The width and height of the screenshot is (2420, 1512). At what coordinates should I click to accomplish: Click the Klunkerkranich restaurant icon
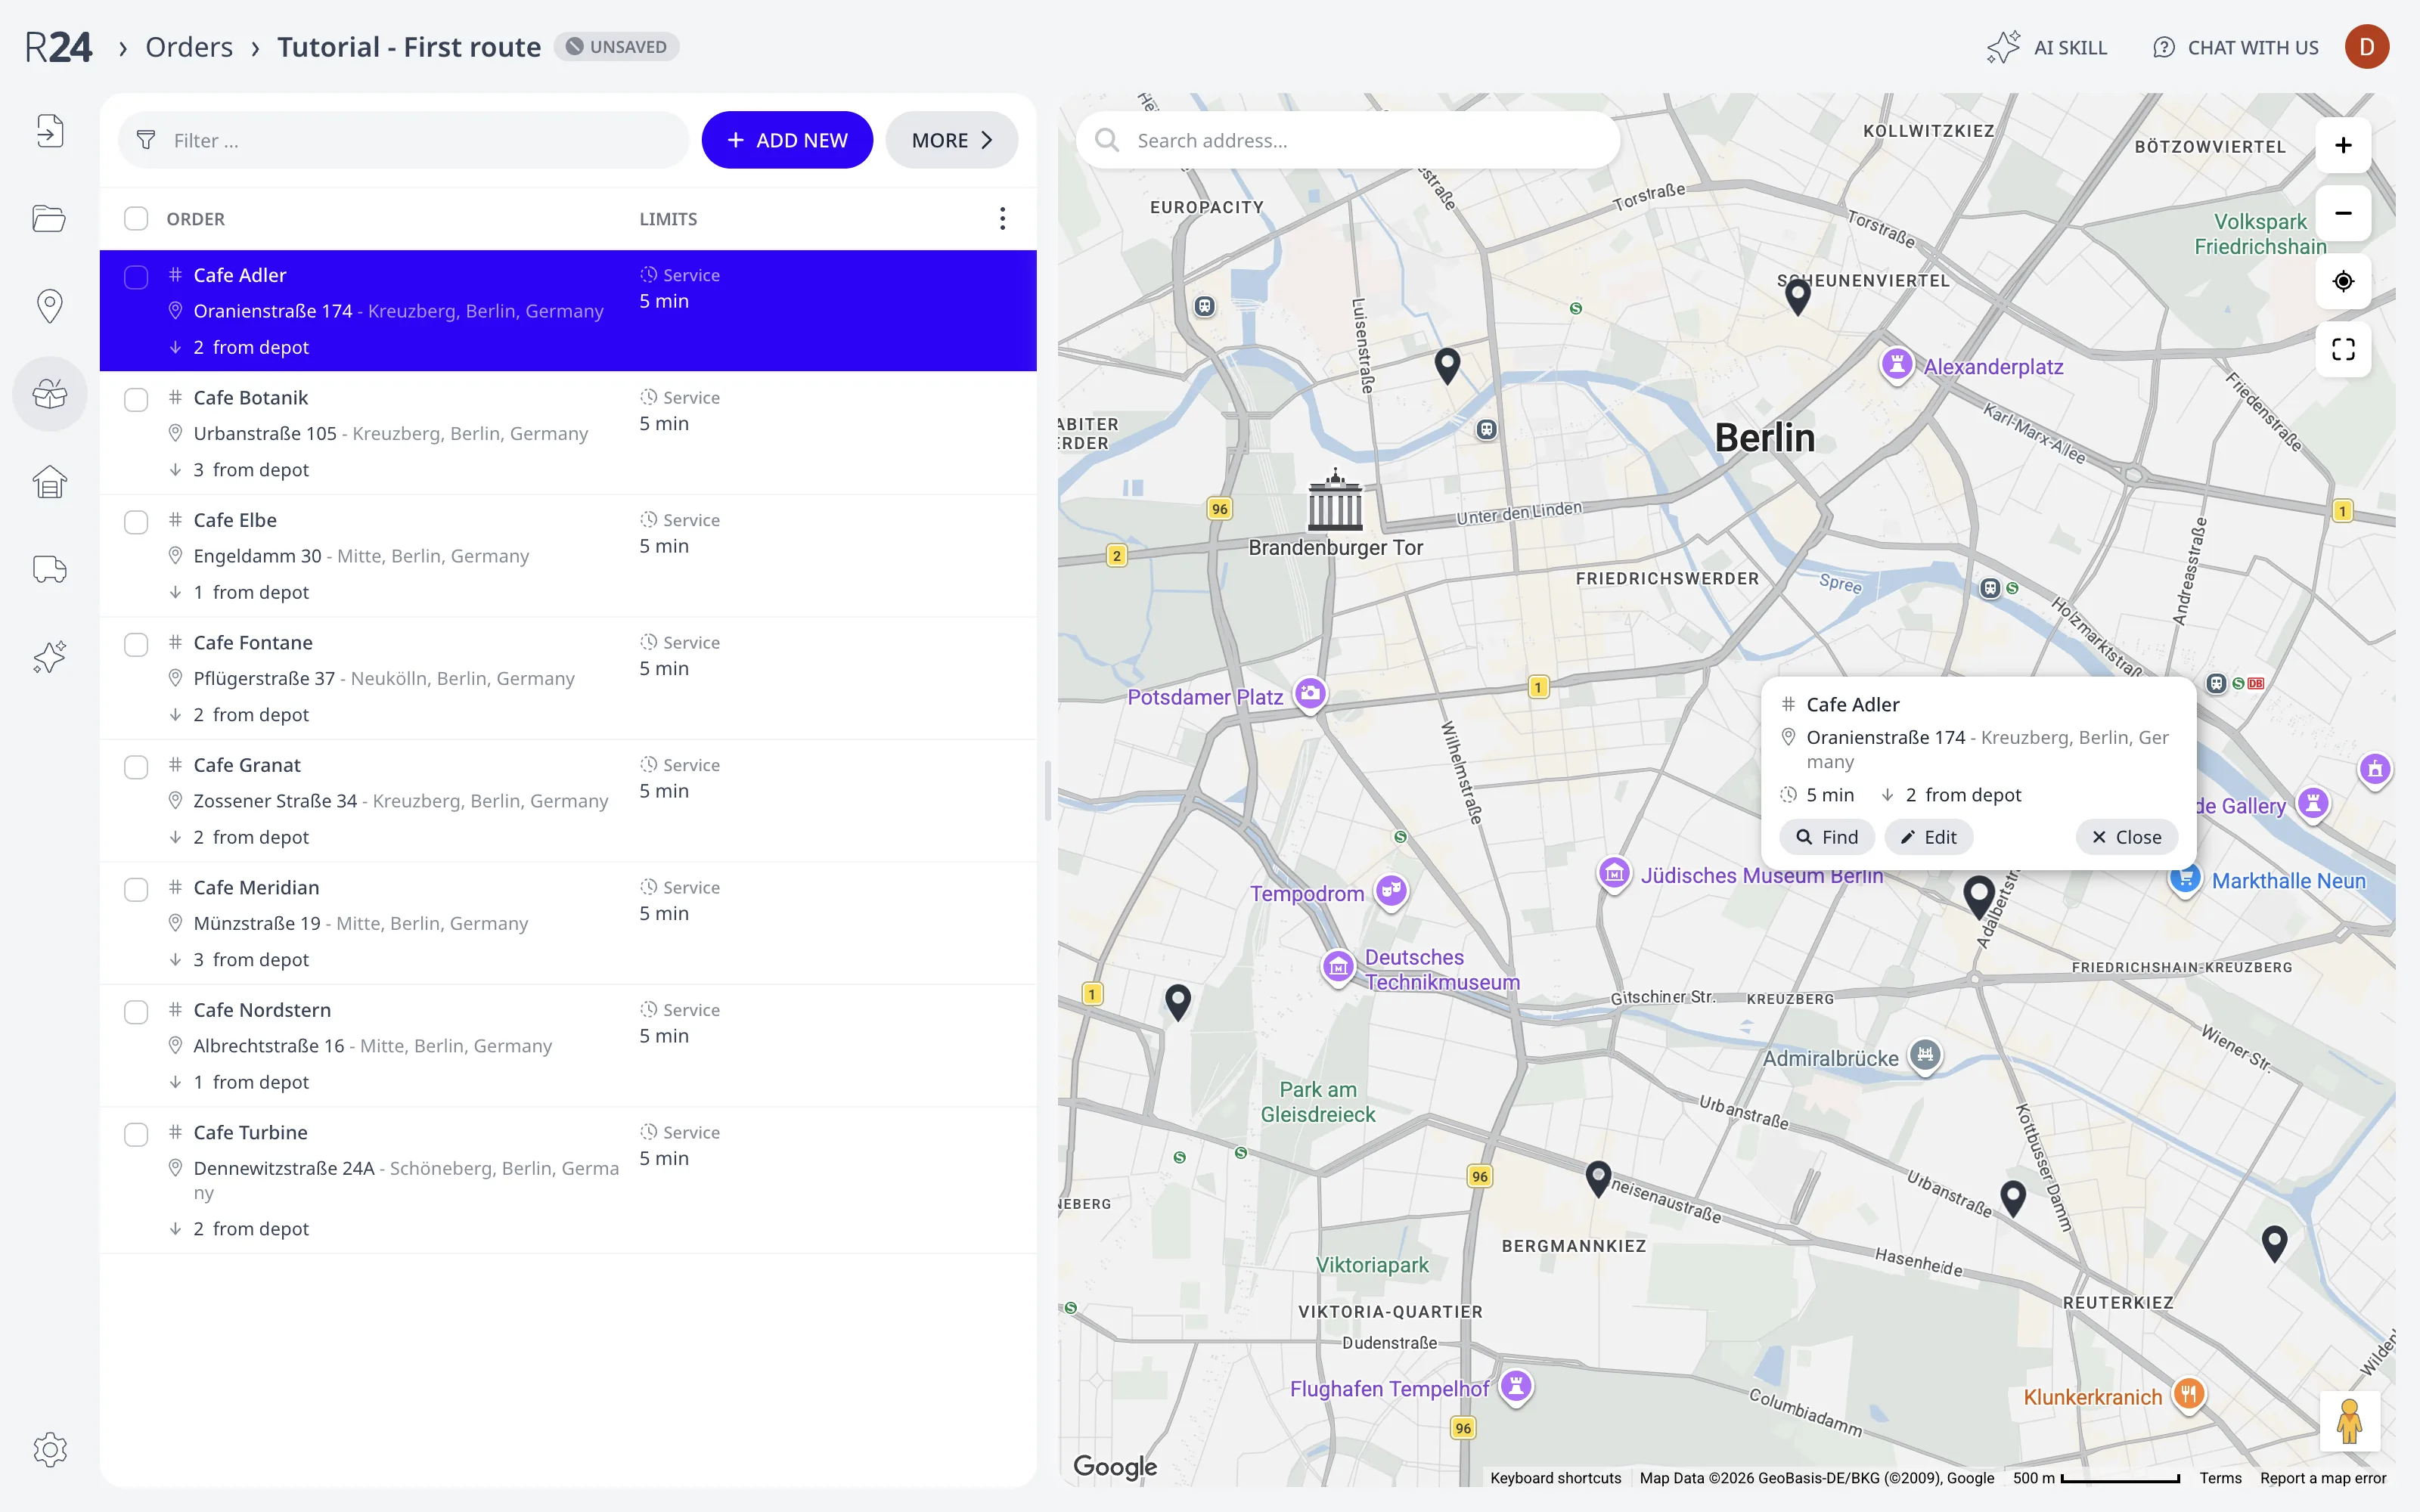pyautogui.click(x=2189, y=1393)
